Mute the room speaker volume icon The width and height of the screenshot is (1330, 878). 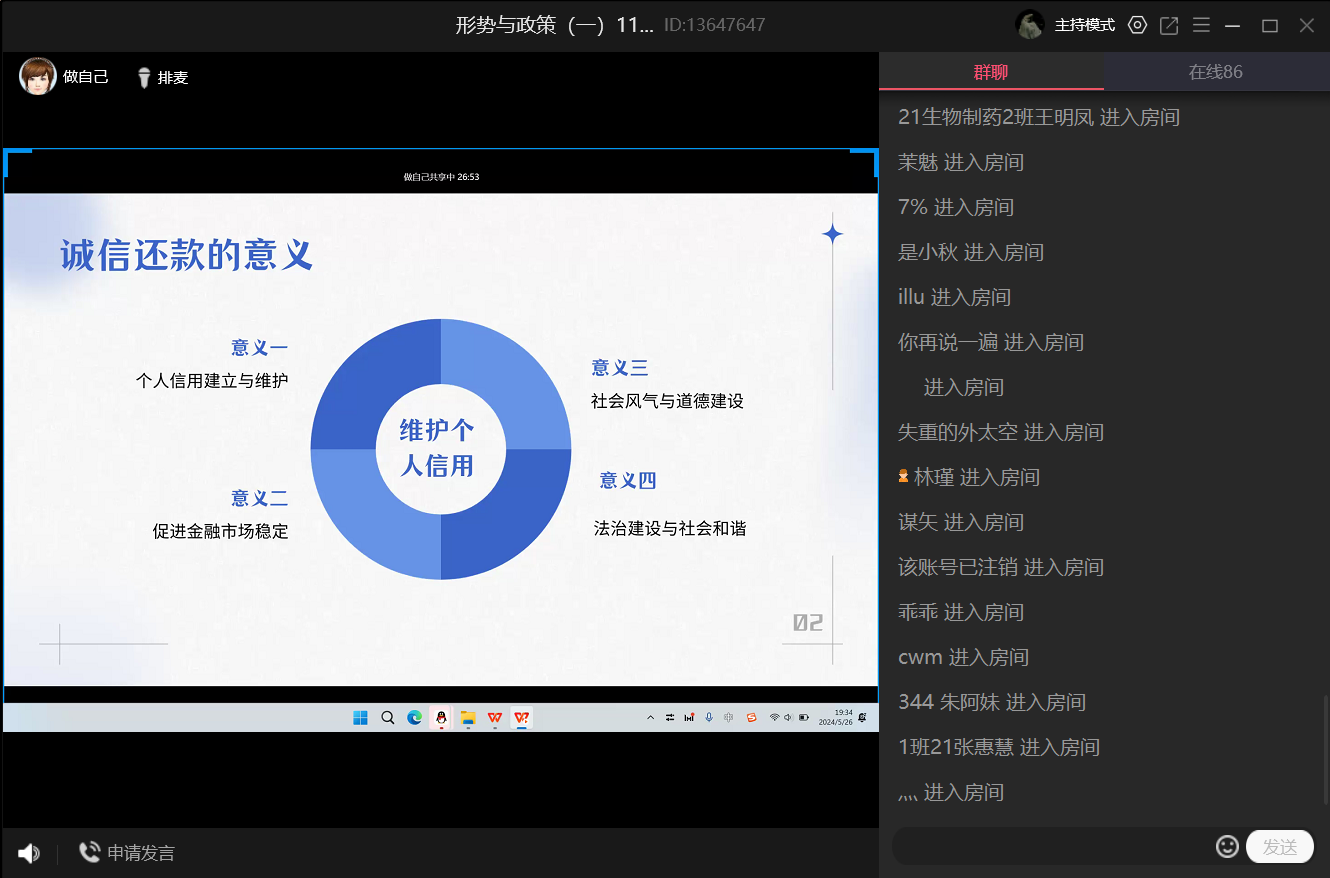point(29,853)
